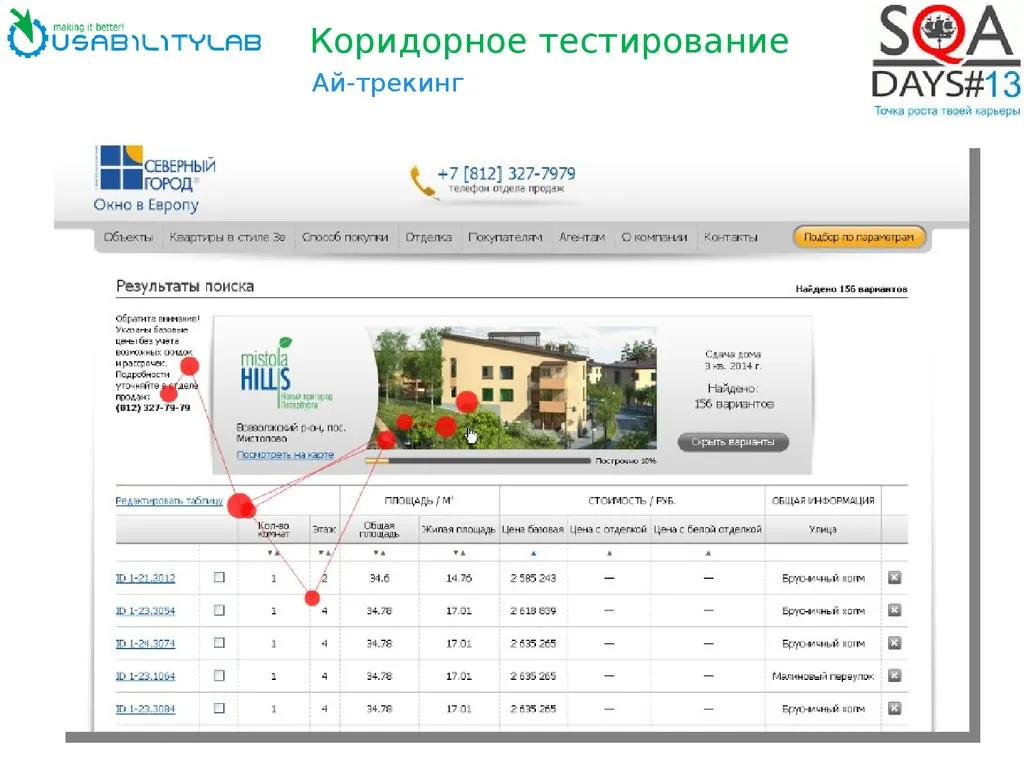The image size is (1024, 768).
Task: Click the SQA Days#13 logo
Action: pyautogui.click(x=946, y=60)
